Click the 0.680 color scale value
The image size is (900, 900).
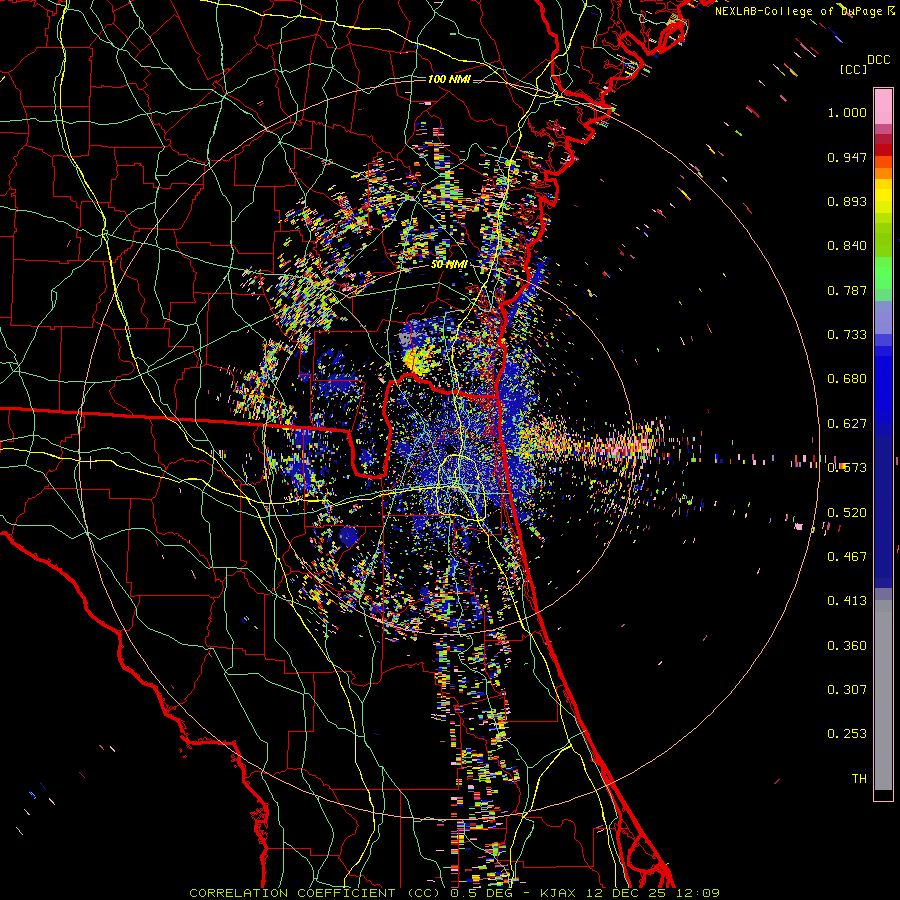[847, 379]
